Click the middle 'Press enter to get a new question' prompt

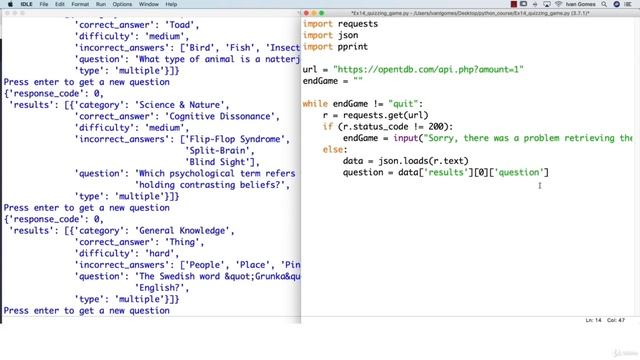click(87, 208)
